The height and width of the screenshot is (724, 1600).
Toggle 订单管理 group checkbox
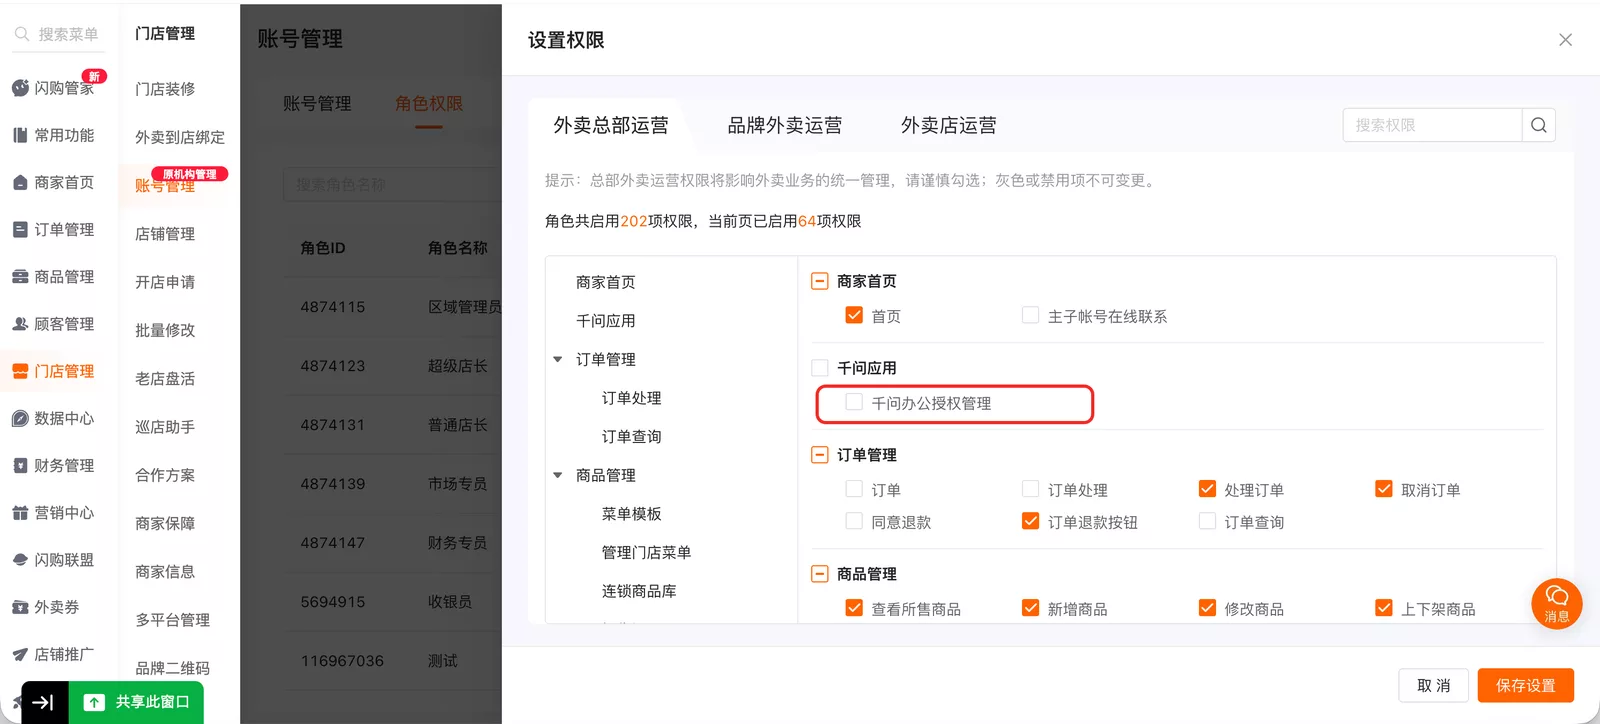coord(820,454)
